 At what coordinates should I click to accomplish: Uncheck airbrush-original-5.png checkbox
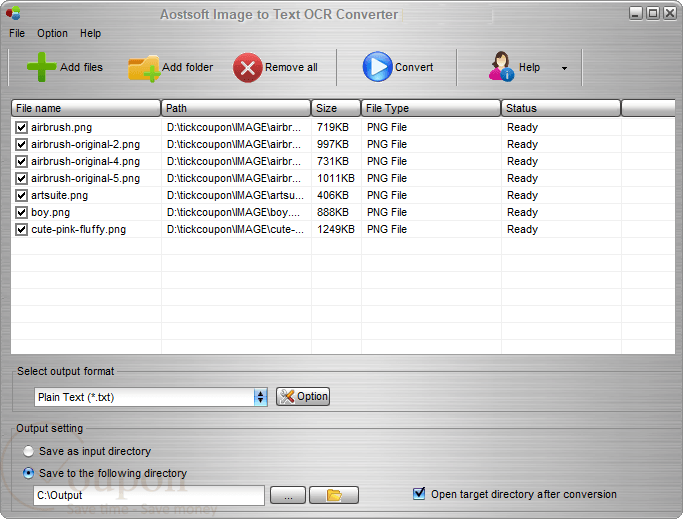pyautogui.click(x=21, y=178)
